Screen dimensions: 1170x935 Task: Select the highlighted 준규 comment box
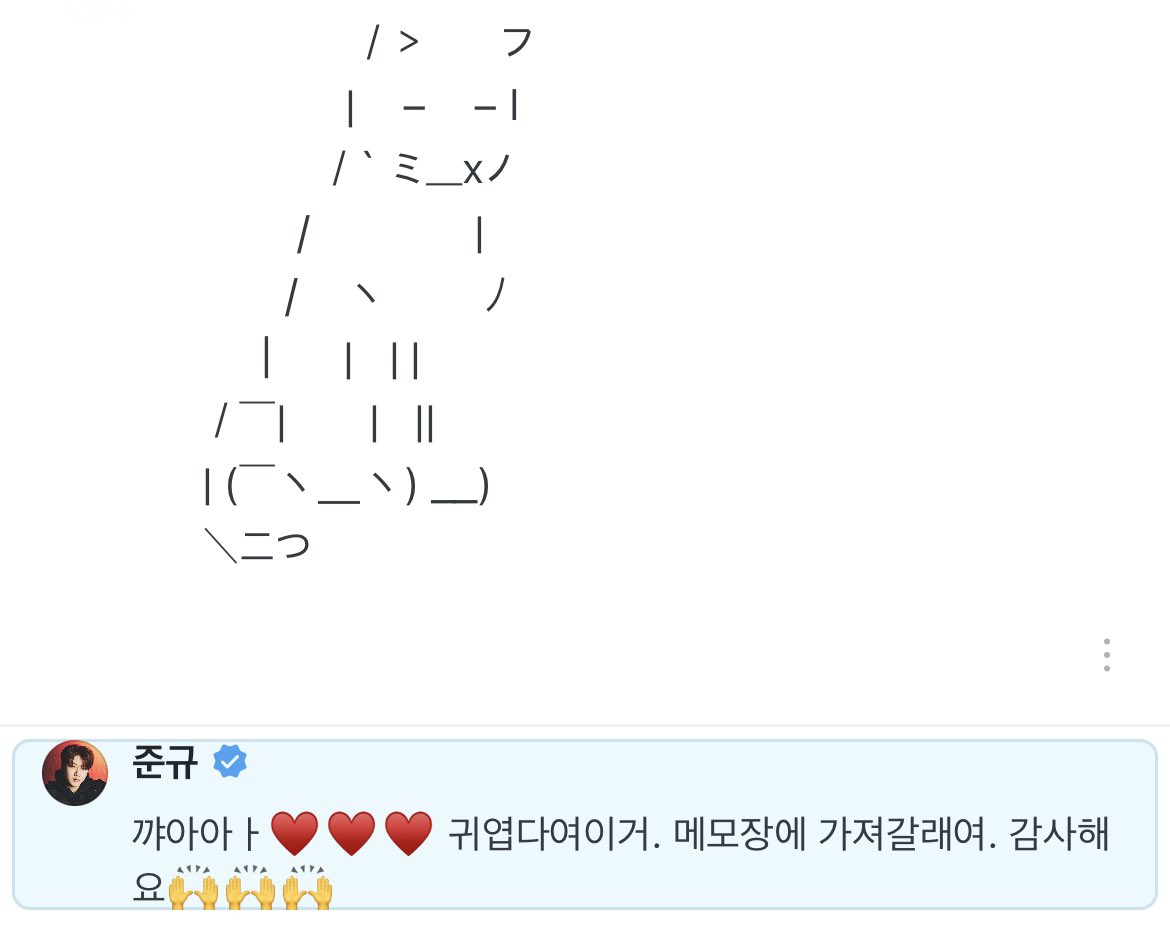click(x=585, y=825)
